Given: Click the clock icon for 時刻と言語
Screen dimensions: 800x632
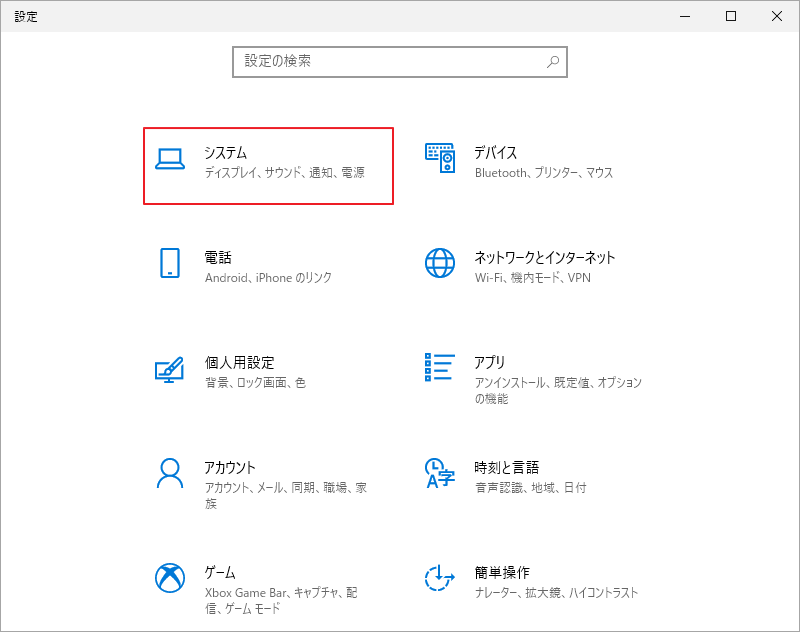Looking at the screenshot, I should pyautogui.click(x=440, y=473).
